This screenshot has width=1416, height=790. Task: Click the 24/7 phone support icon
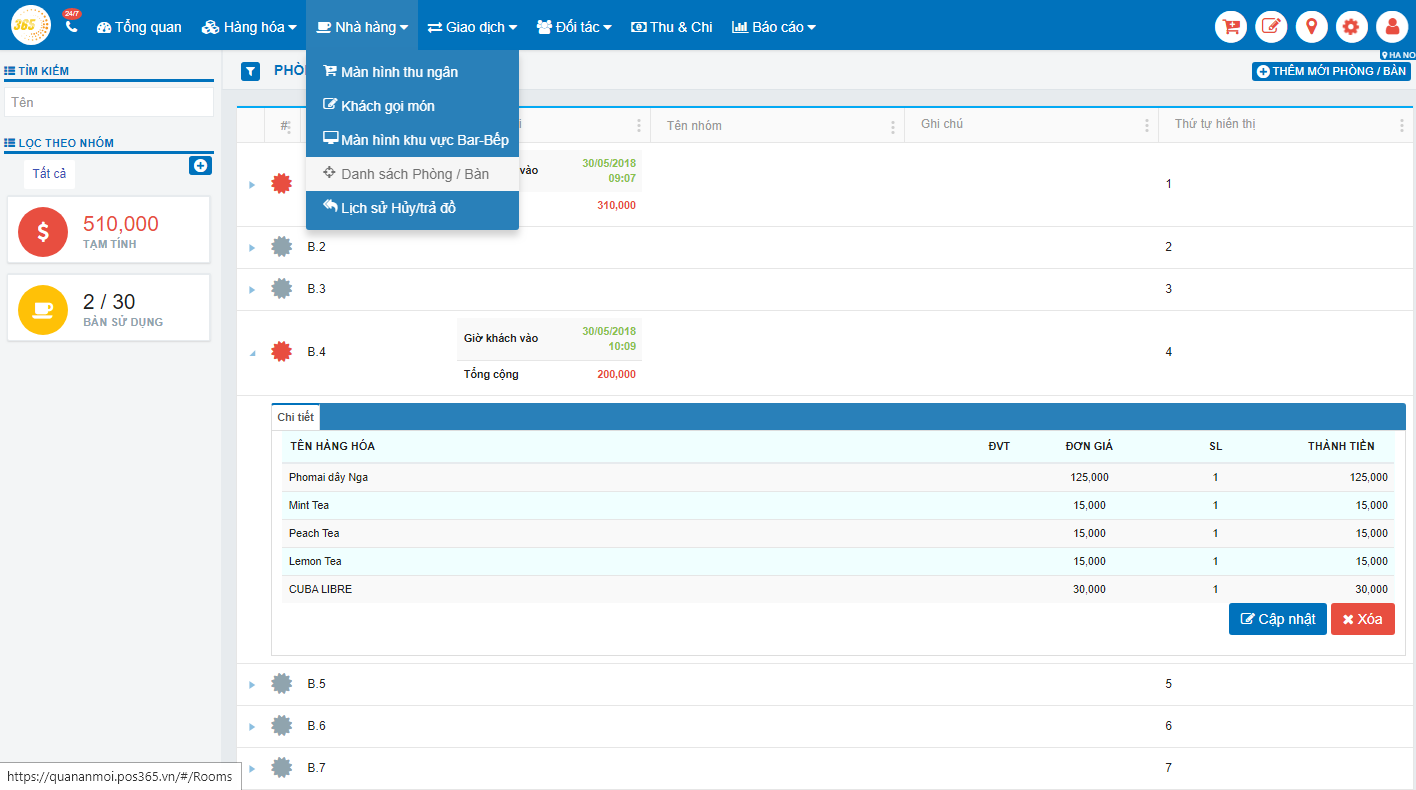(71, 25)
